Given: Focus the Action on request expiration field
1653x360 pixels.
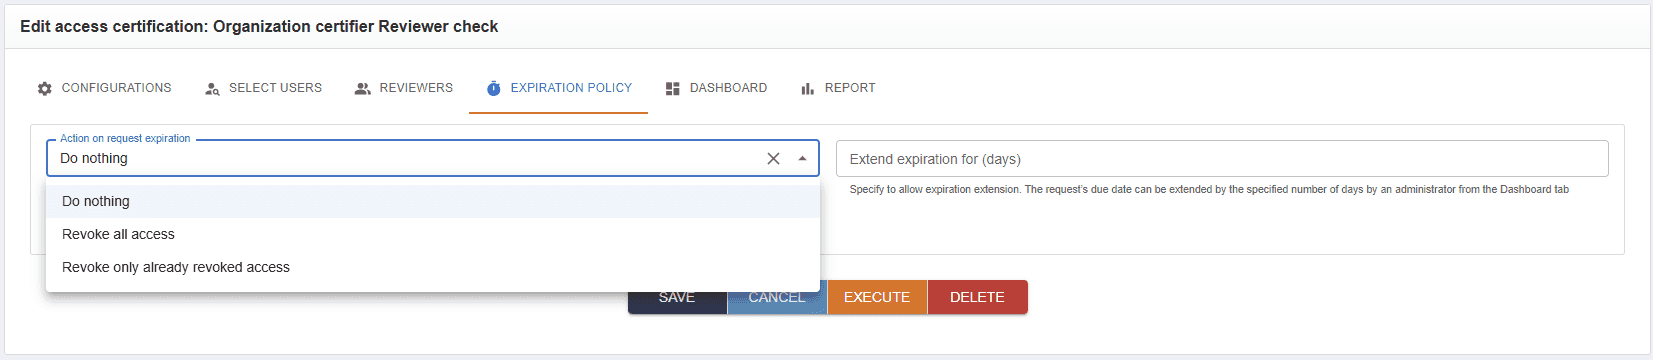Looking at the screenshot, I should [405, 158].
